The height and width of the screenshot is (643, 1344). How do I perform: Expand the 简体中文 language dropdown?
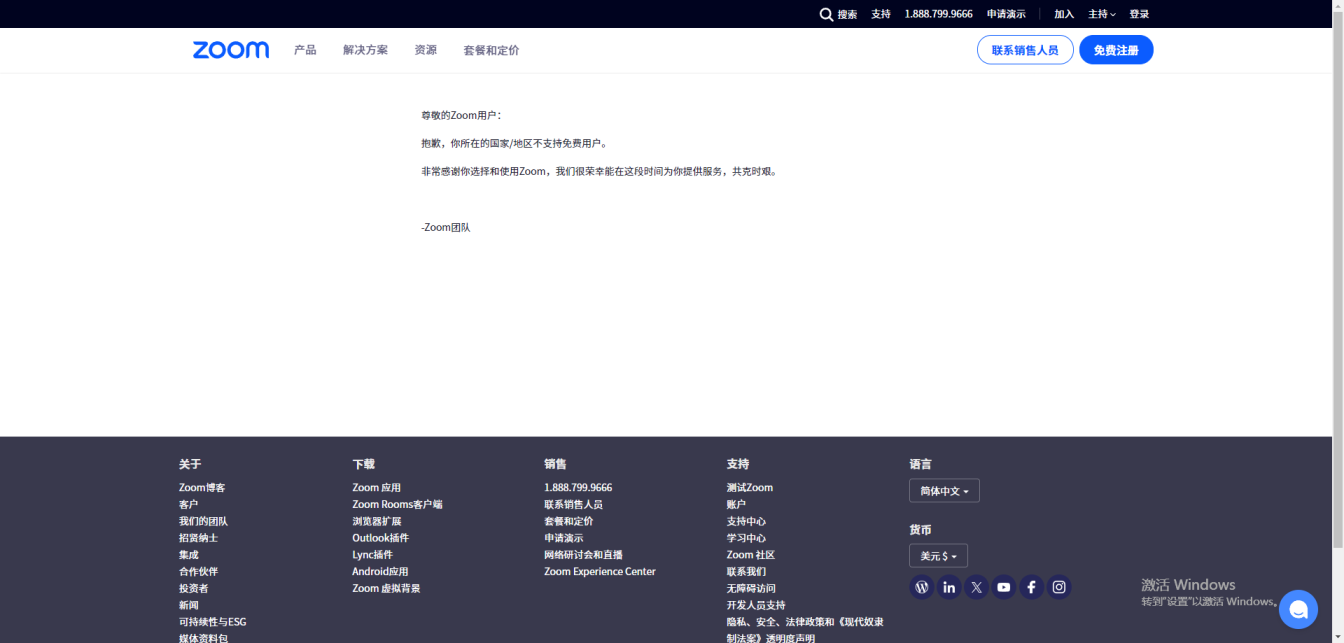pos(944,491)
